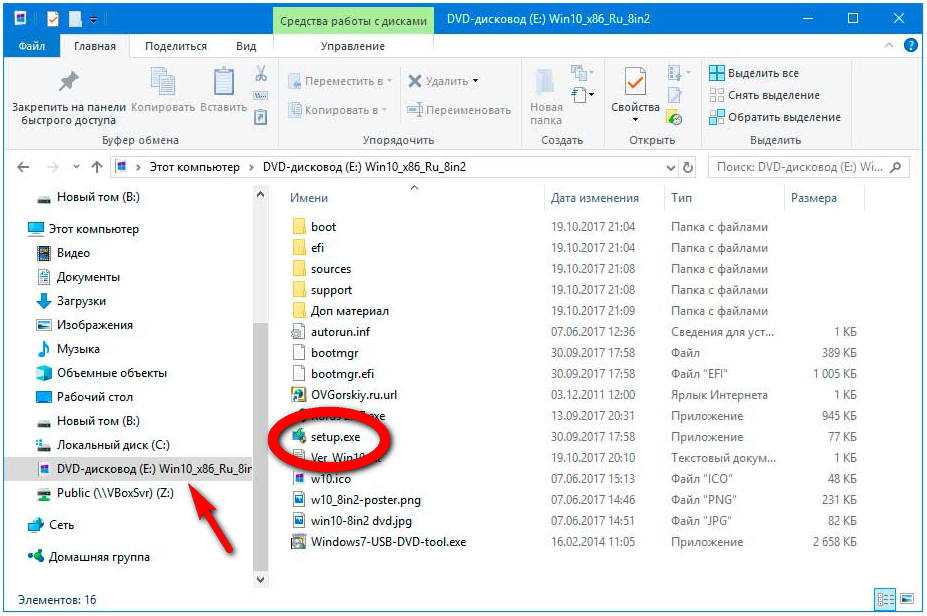Screen dimensions: 927x616
Task: Click the Pin to Quick Access icon
Action: [68, 82]
